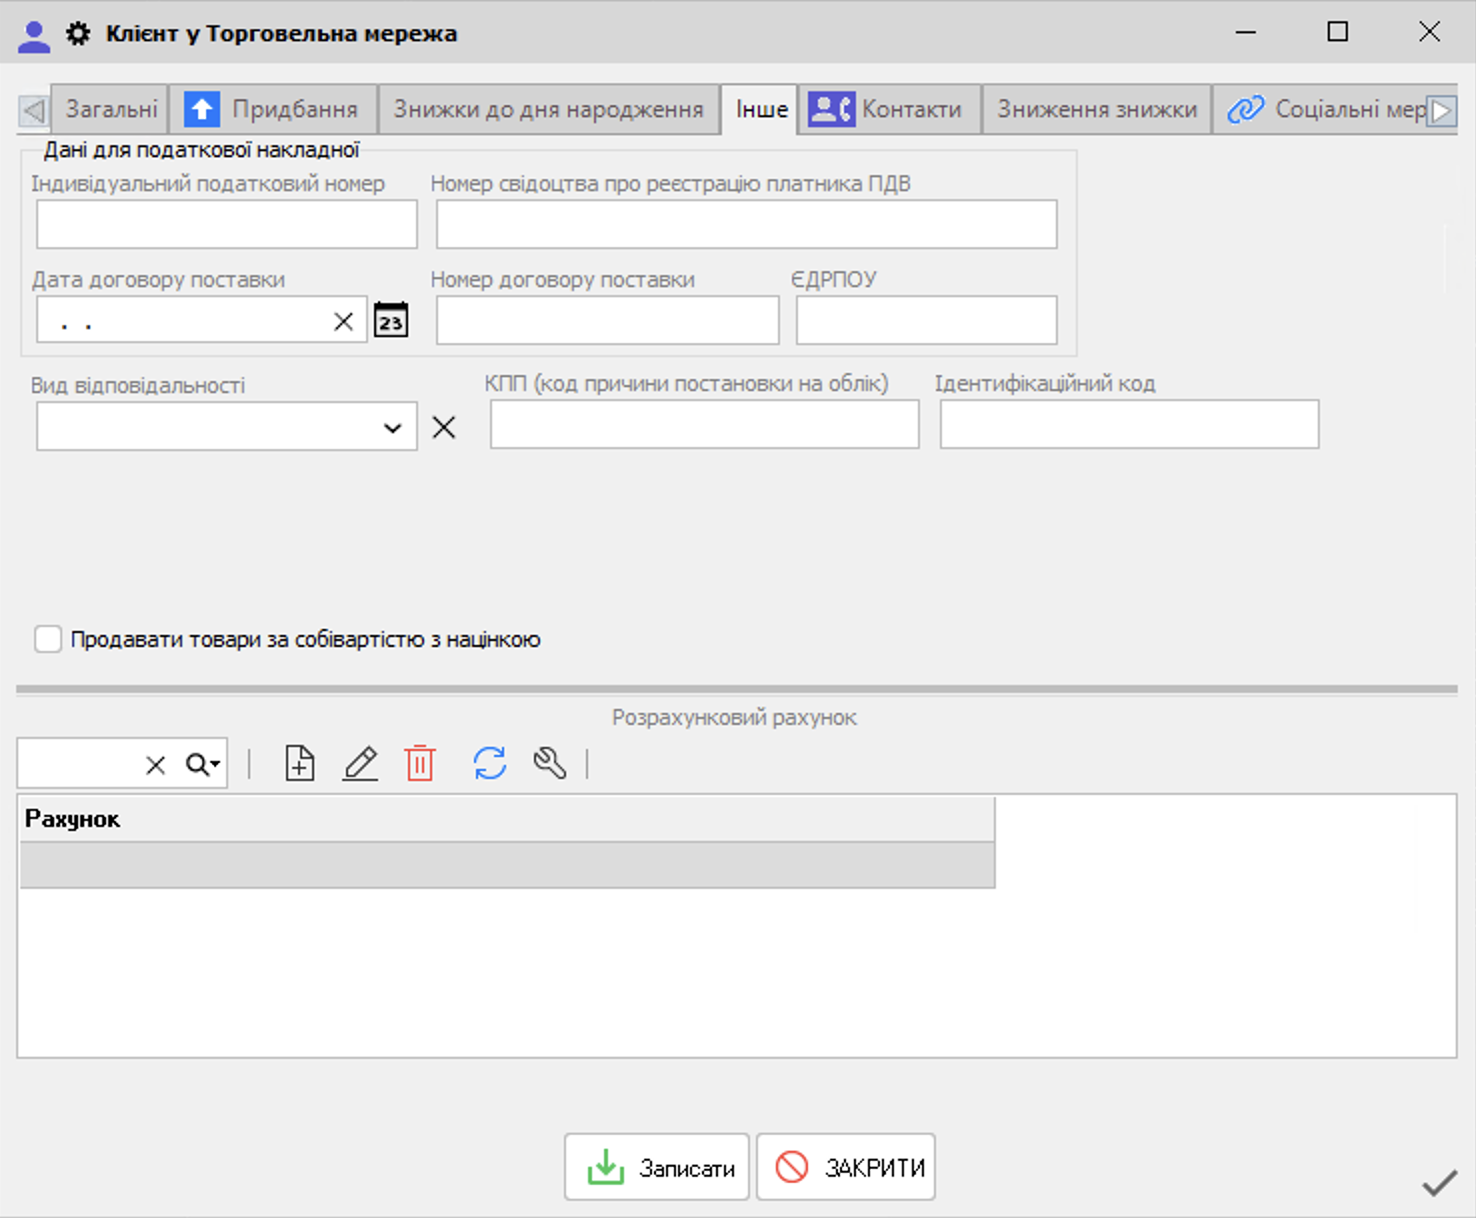Image resolution: width=1476 pixels, height=1218 pixels.
Task: Open the wrench settings tool
Action: point(550,763)
